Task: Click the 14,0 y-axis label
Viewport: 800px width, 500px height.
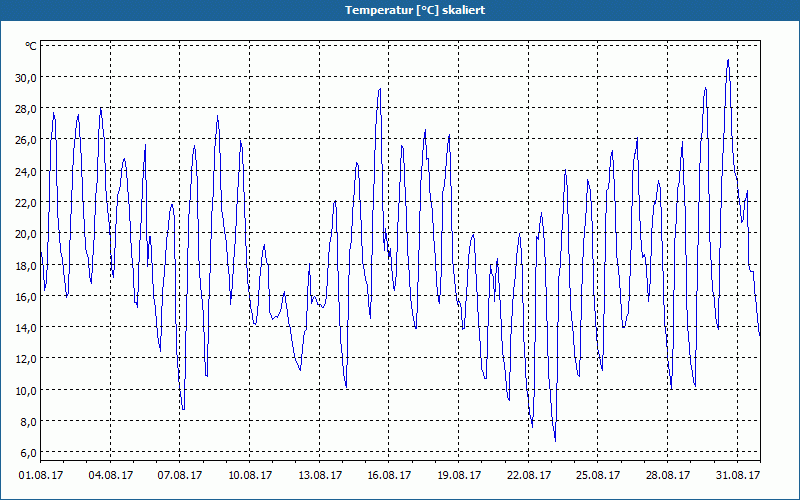Action: click(x=26, y=328)
